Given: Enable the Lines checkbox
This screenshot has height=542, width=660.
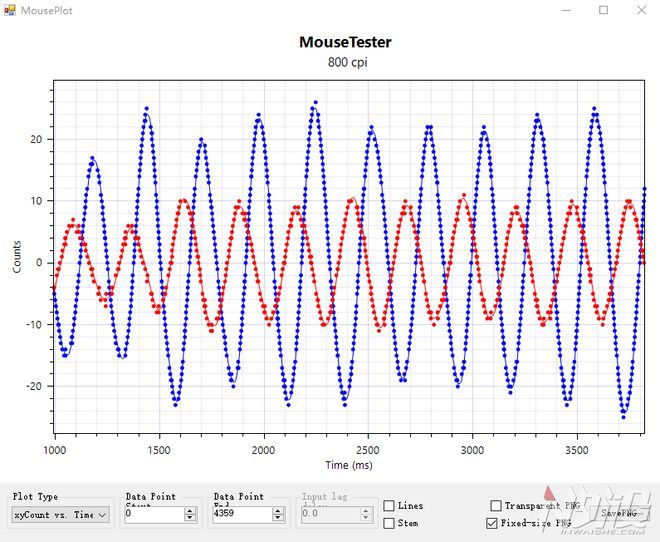Looking at the screenshot, I should pos(389,505).
